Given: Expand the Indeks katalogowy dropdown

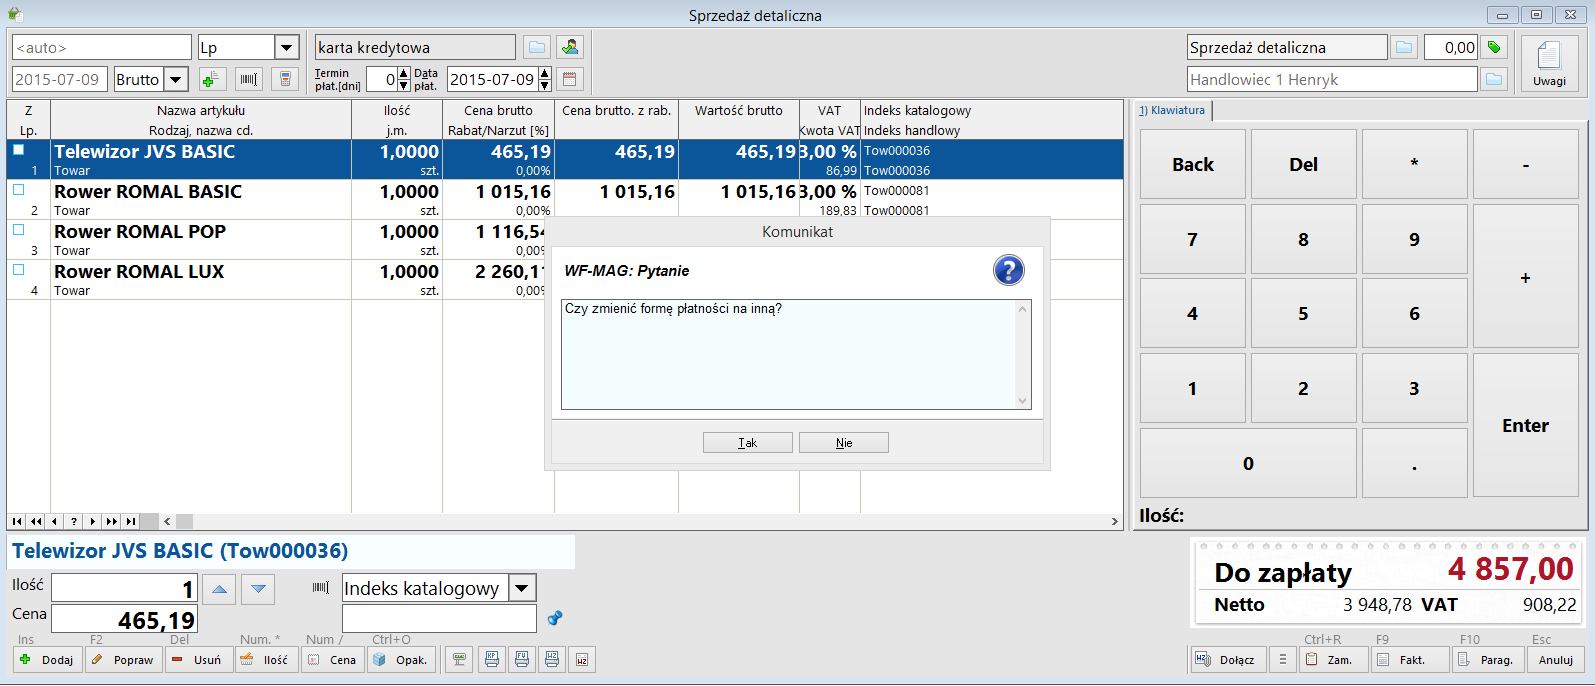Looking at the screenshot, I should coord(523,588).
